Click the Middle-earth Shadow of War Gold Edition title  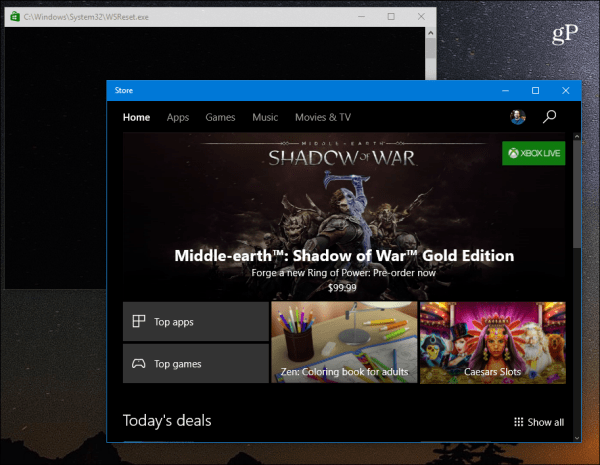(344, 256)
